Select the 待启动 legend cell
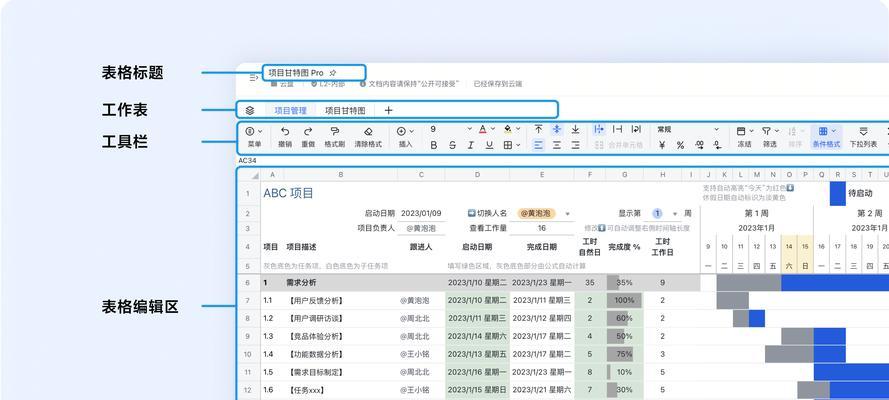Screen dimensions: 889x400 (860, 193)
